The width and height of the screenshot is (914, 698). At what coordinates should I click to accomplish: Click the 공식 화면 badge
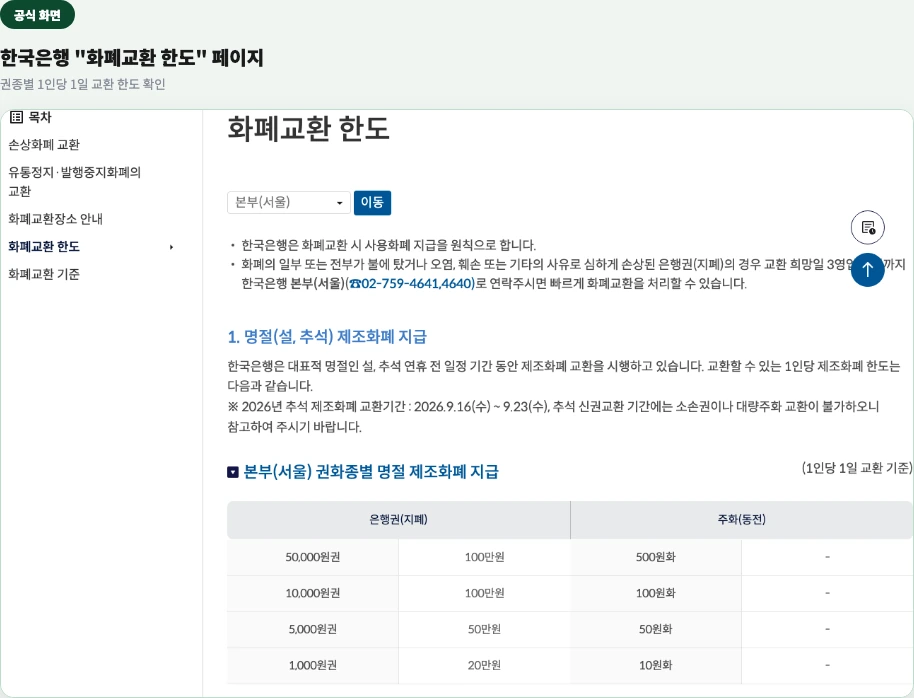click(37, 15)
